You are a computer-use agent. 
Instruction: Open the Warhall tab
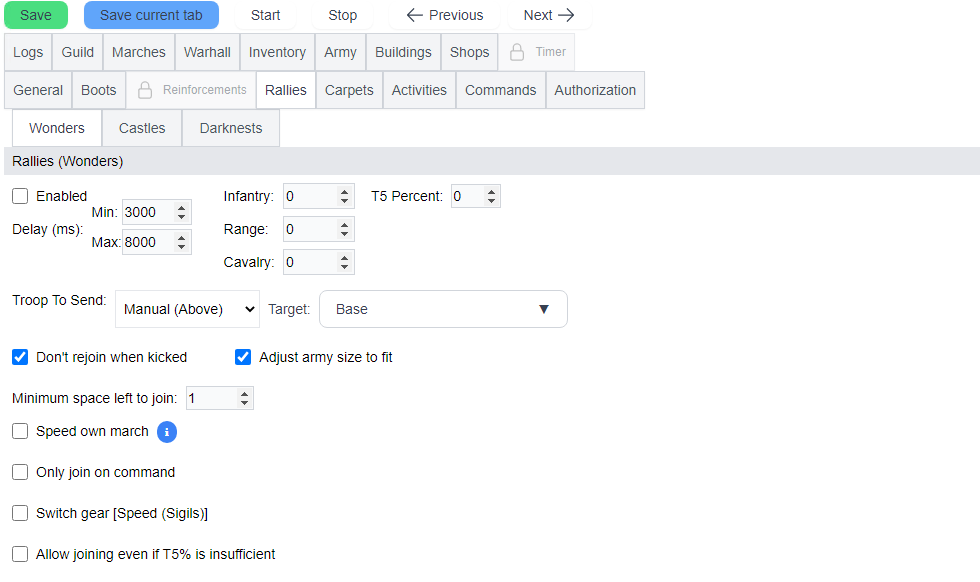(207, 52)
